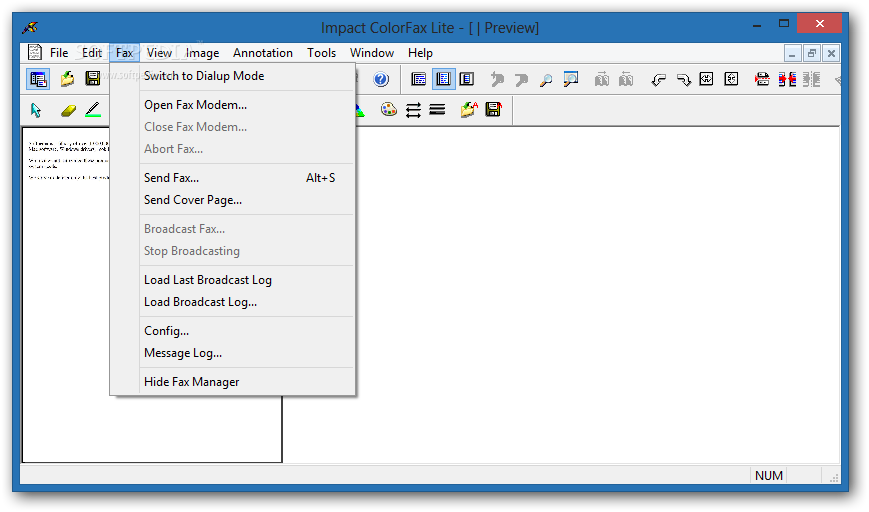
Task: Open the Tools menu
Action: point(321,53)
